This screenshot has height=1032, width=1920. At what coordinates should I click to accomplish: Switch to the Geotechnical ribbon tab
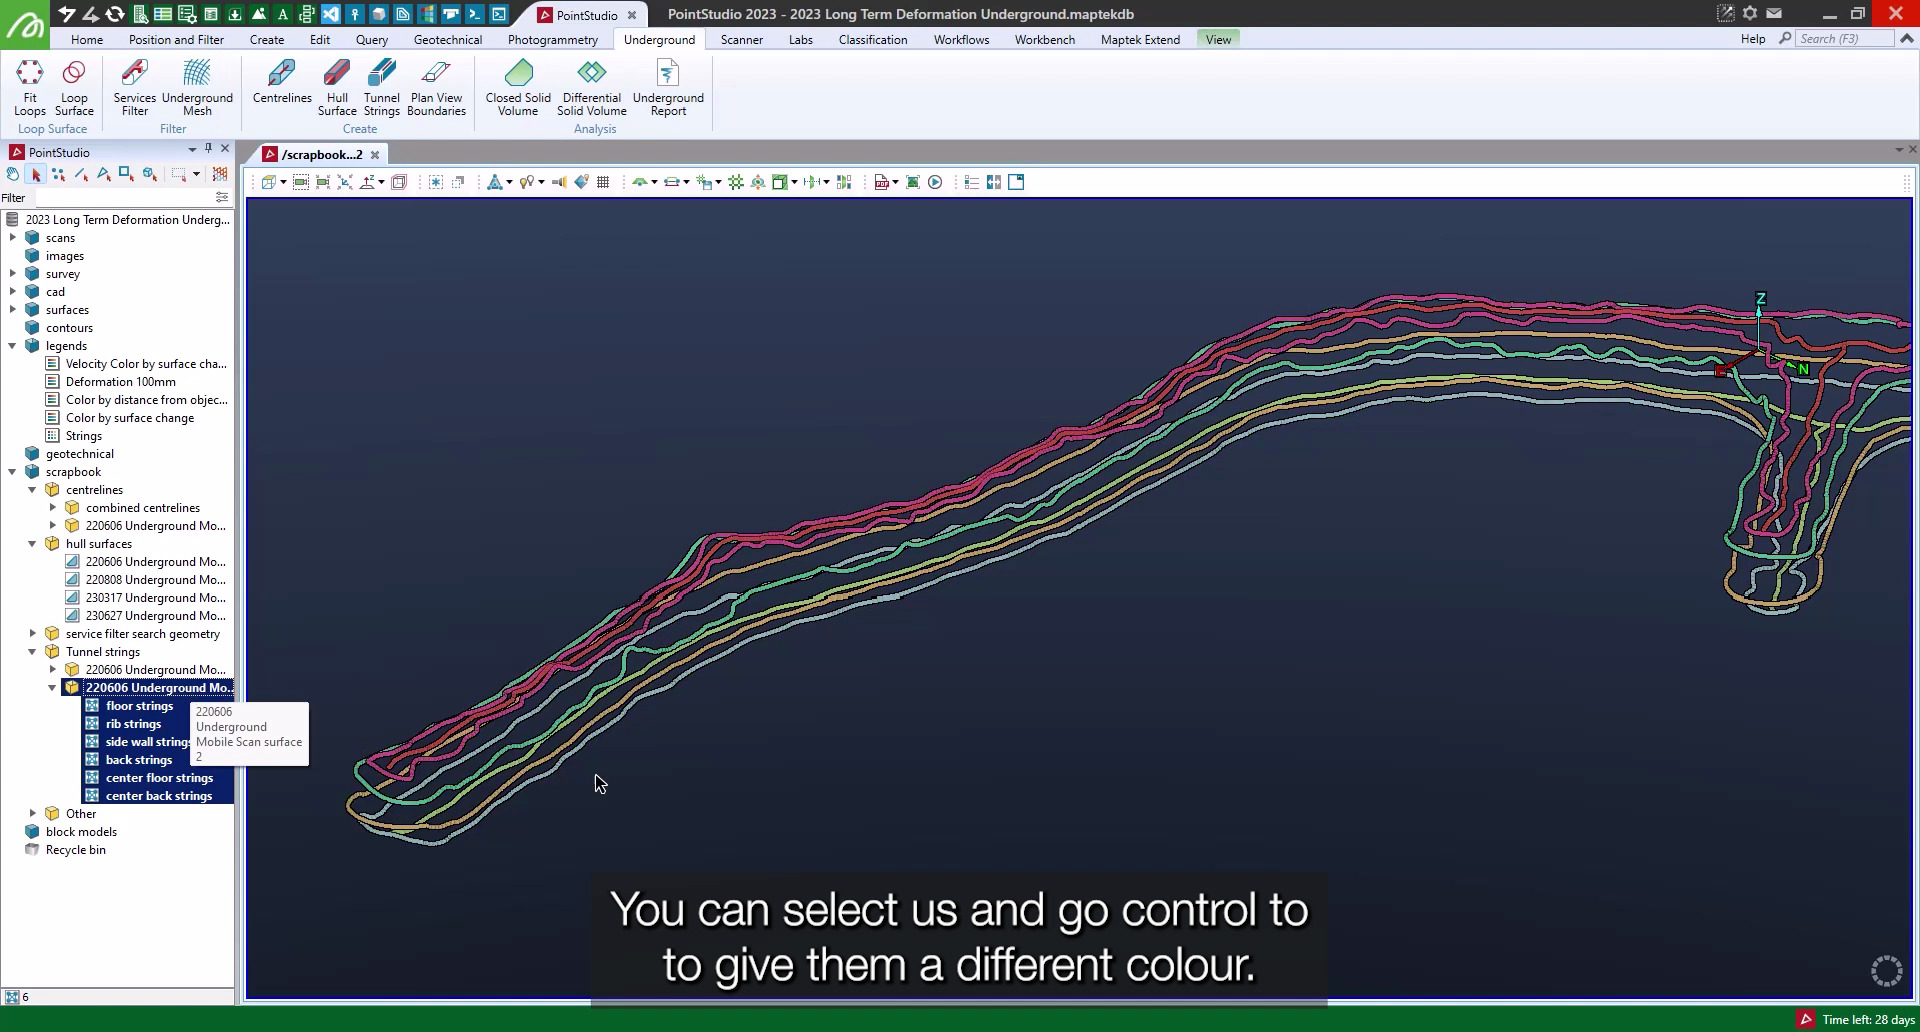point(447,40)
